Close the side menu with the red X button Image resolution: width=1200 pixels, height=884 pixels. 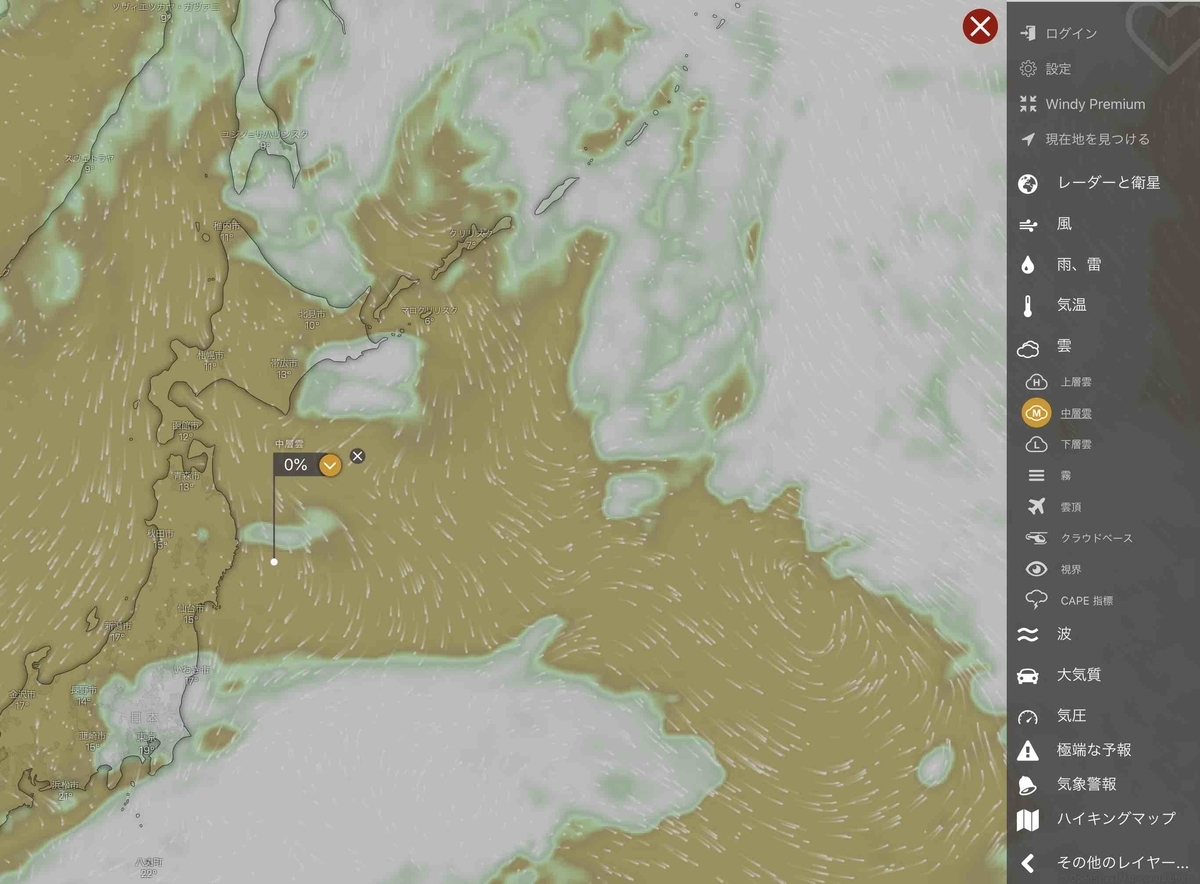981,27
